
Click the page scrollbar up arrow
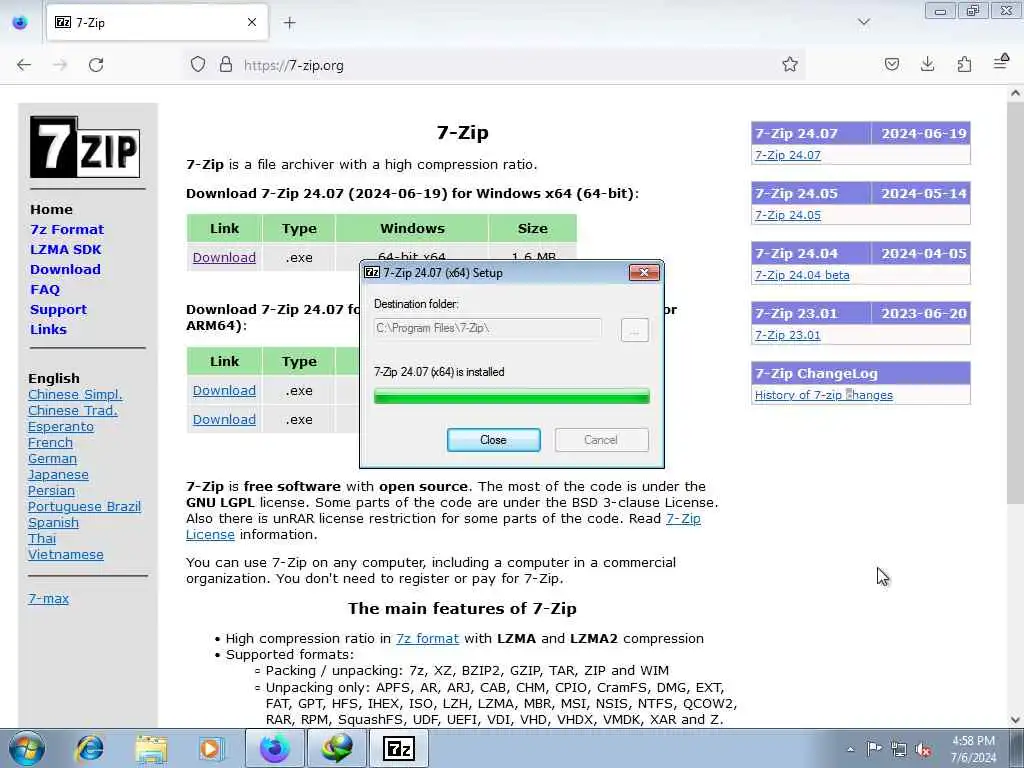point(1015,93)
